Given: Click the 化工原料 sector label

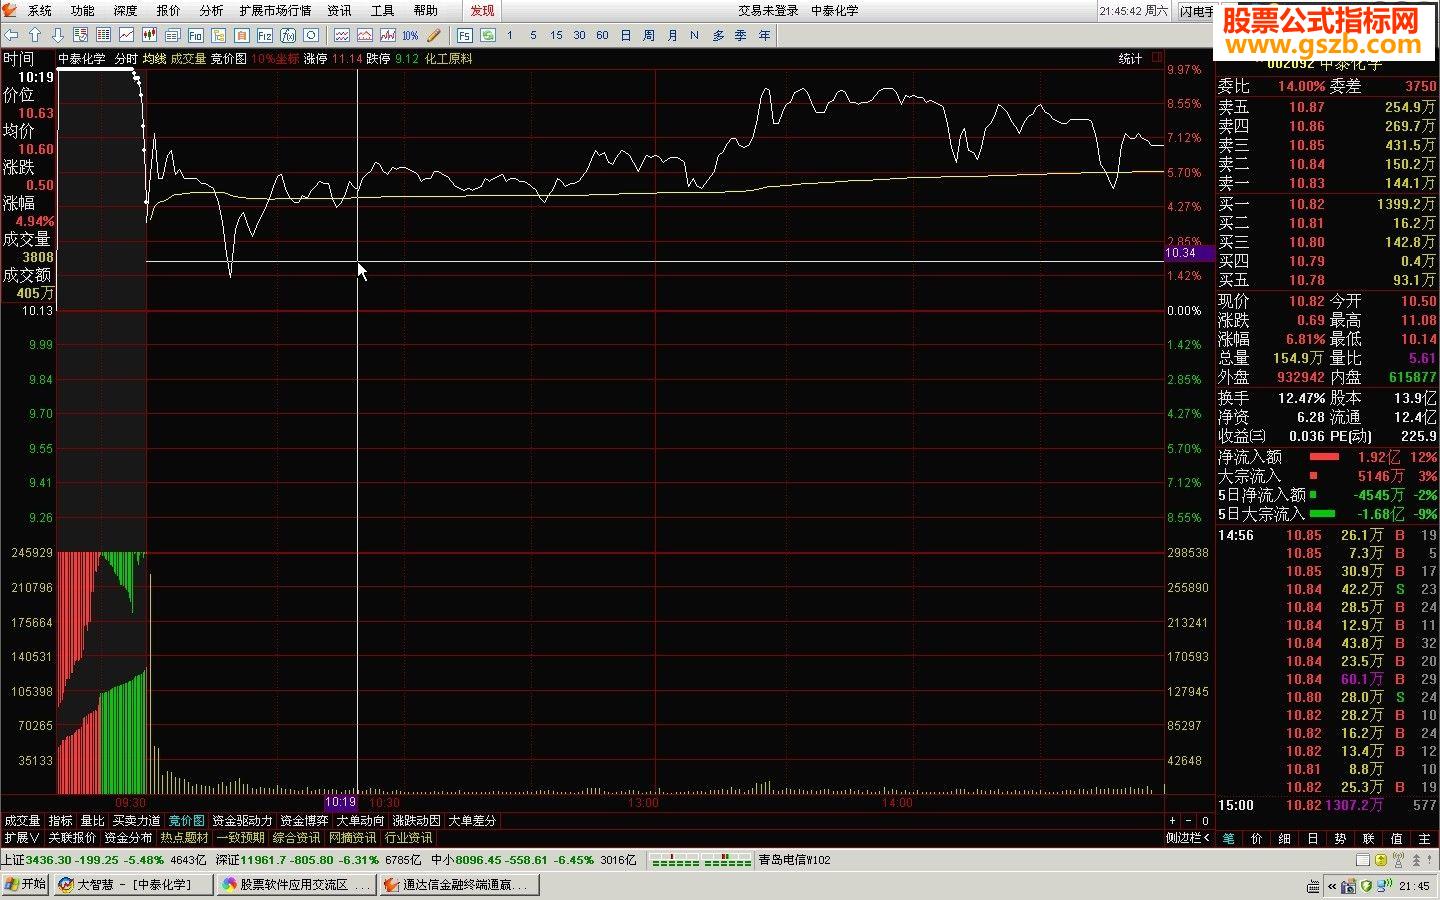Looking at the screenshot, I should coord(449,59).
